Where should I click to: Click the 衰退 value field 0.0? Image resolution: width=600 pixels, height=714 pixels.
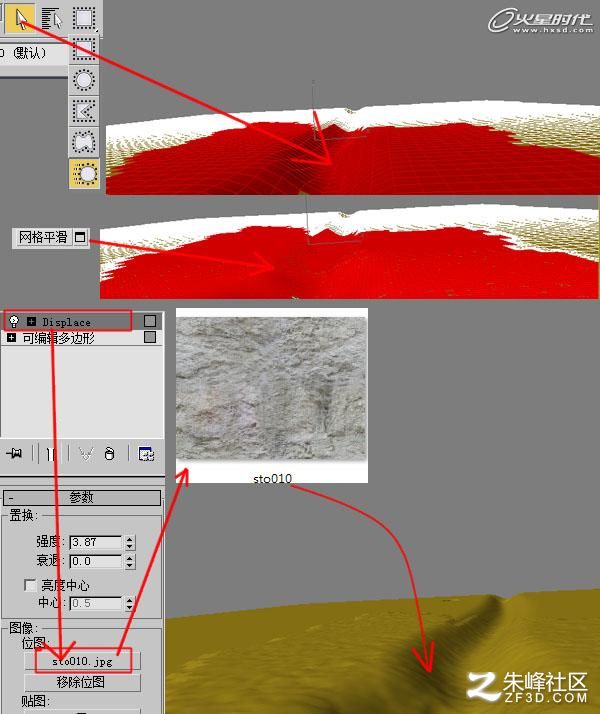96,561
